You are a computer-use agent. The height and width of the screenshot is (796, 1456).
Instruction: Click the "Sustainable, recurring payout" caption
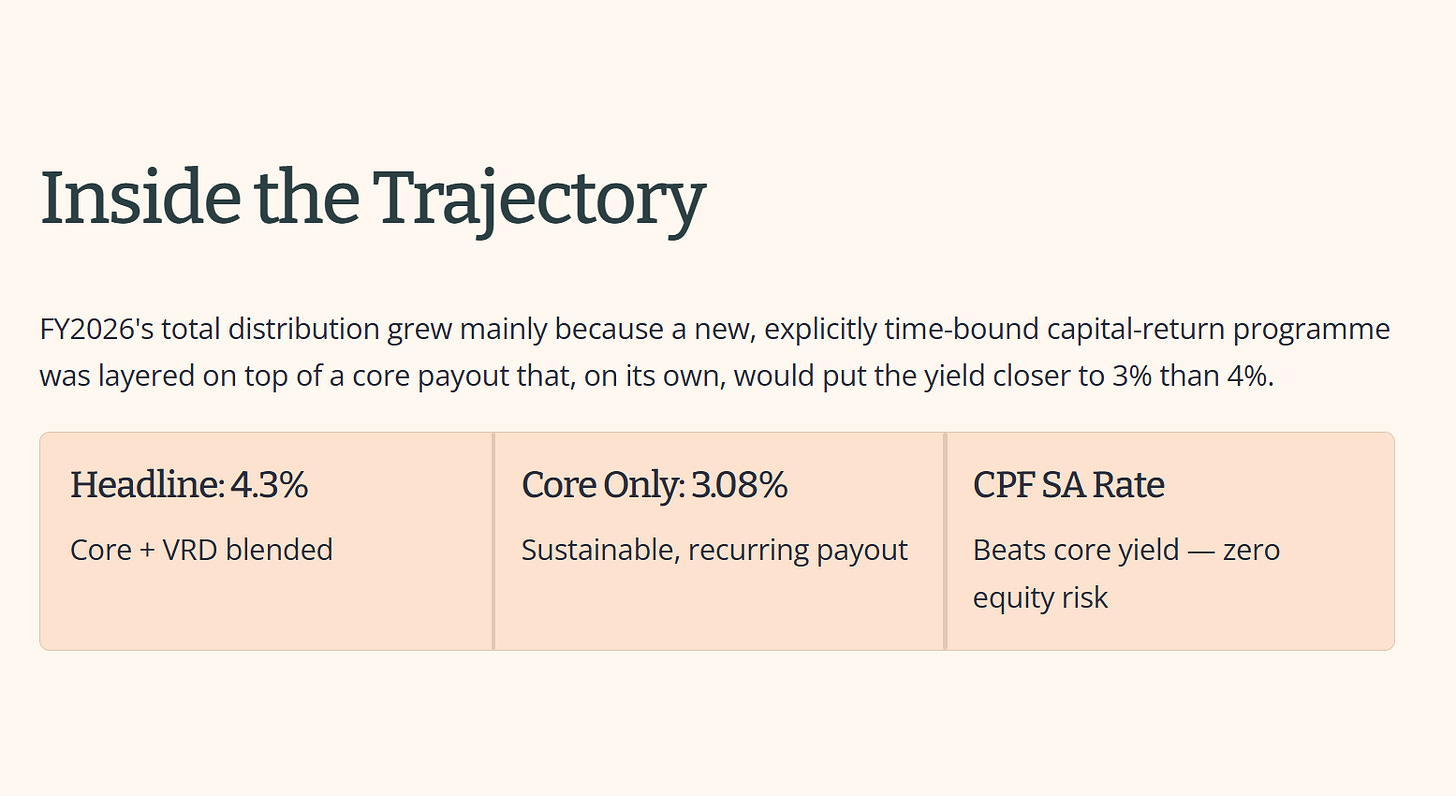[x=714, y=550]
